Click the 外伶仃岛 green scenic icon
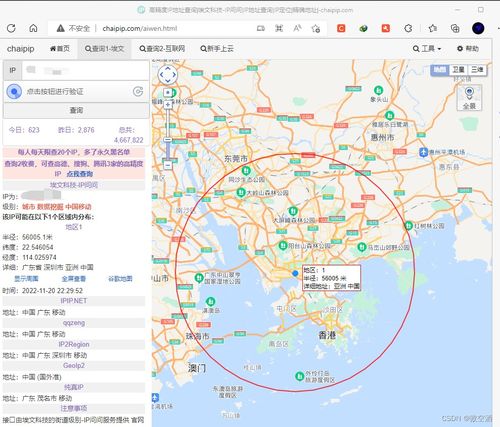The width and height of the screenshot is (500, 427). pyautogui.click(x=299, y=376)
